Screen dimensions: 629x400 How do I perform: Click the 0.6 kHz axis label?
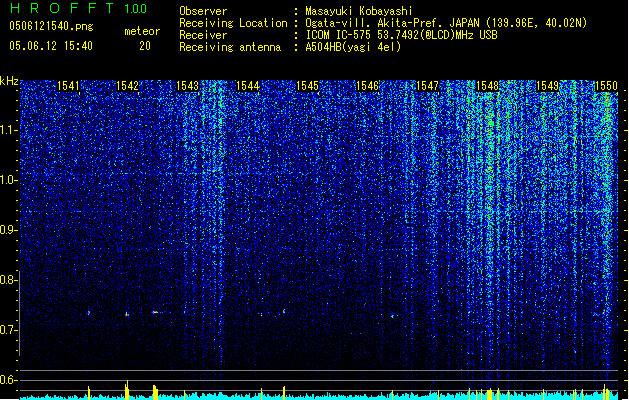click(x=9, y=380)
